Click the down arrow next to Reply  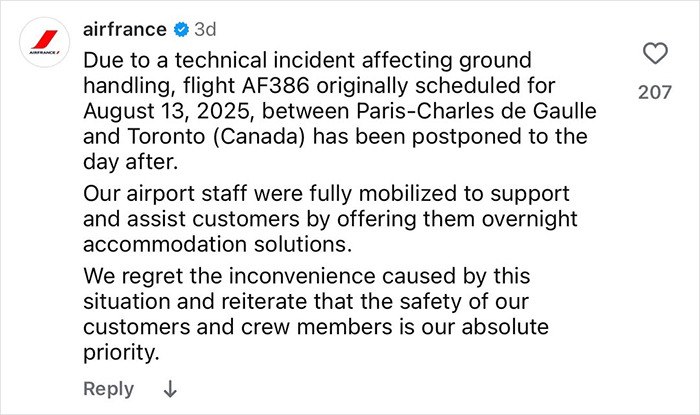pos(169,388)
